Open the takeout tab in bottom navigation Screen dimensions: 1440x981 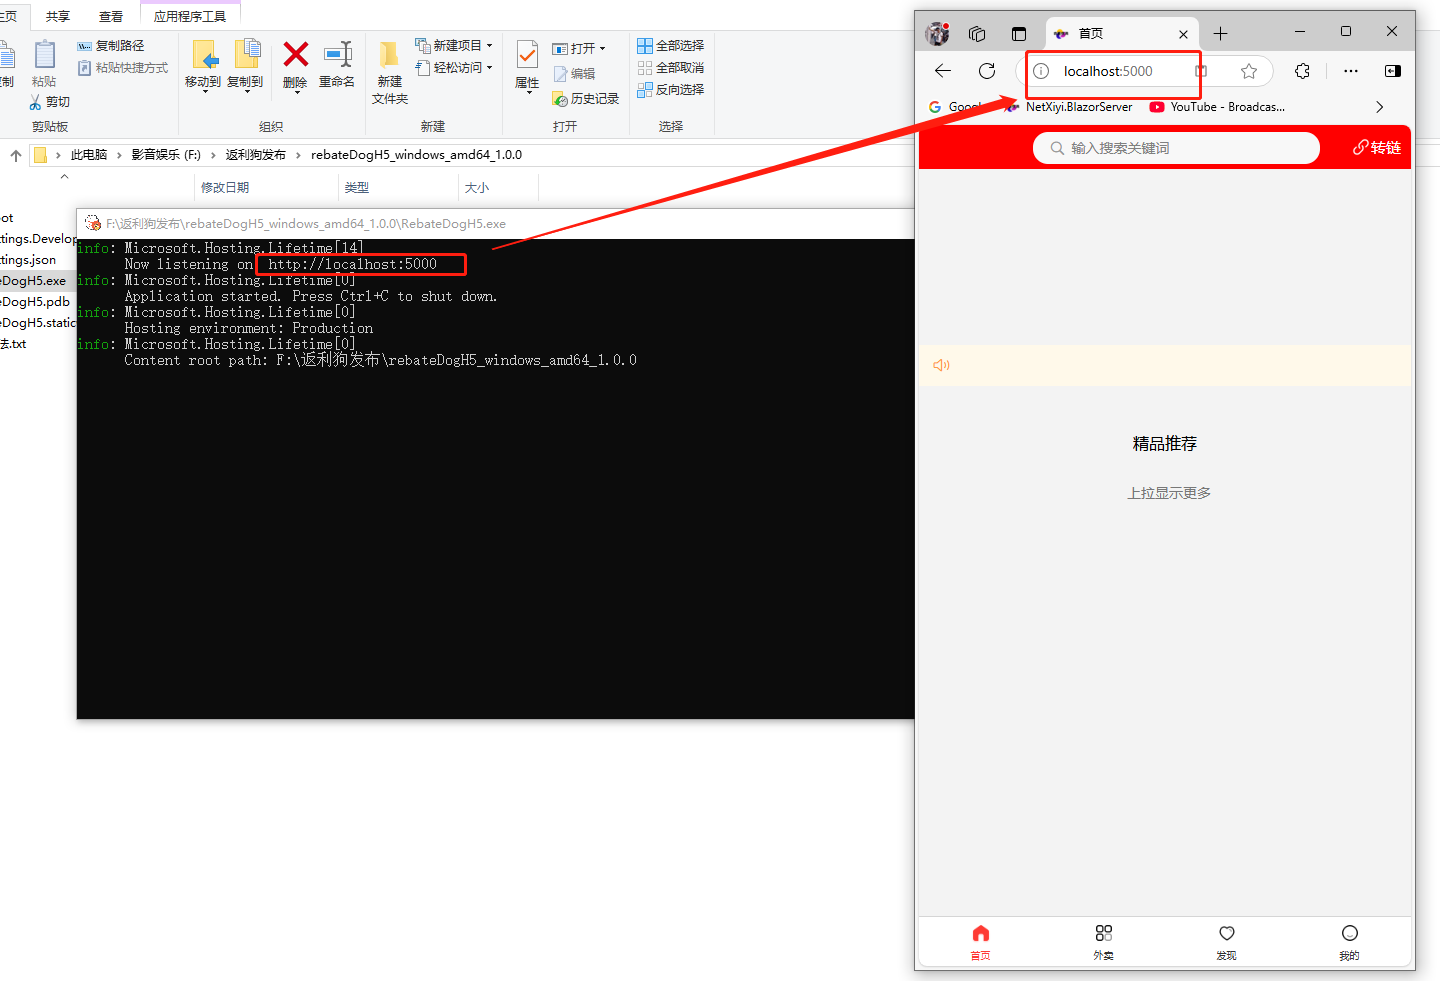click(x=1103, y=941)
